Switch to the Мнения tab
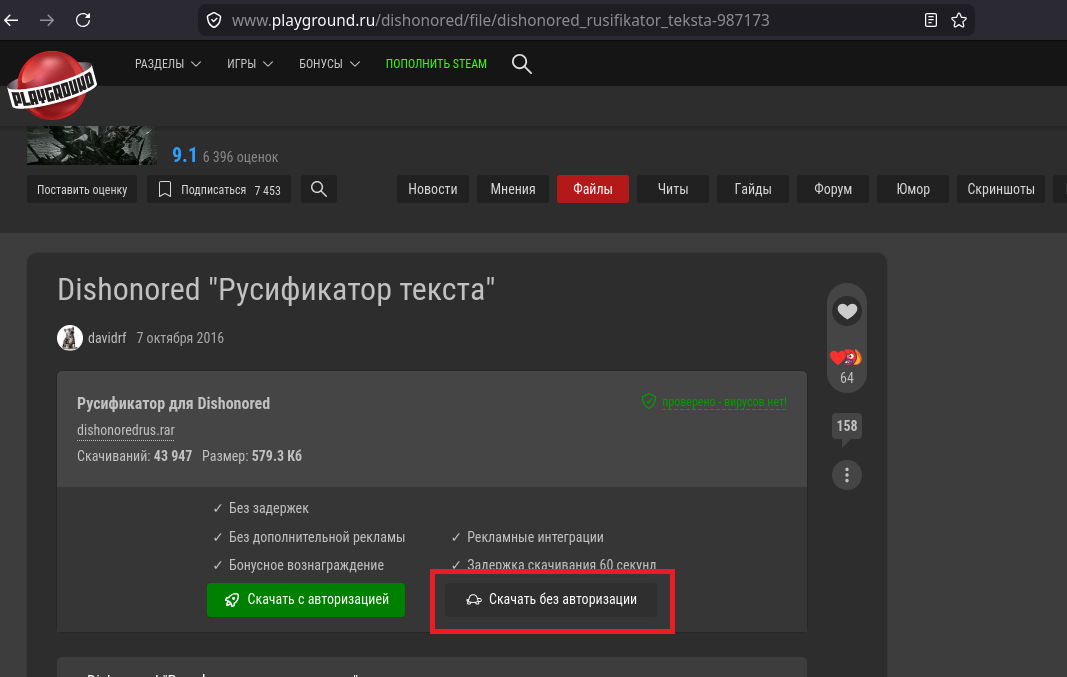The width and height of the screenshot is (1067, 677). pos(513,189)
